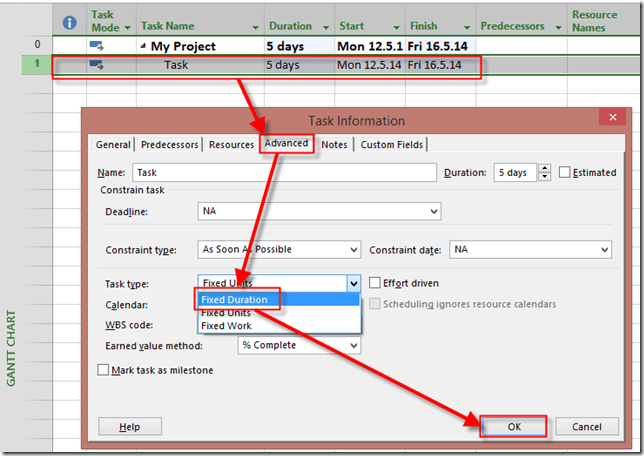Click task mode icon in Task row
The height and width of the screenshot is (456, 644).
97,65
